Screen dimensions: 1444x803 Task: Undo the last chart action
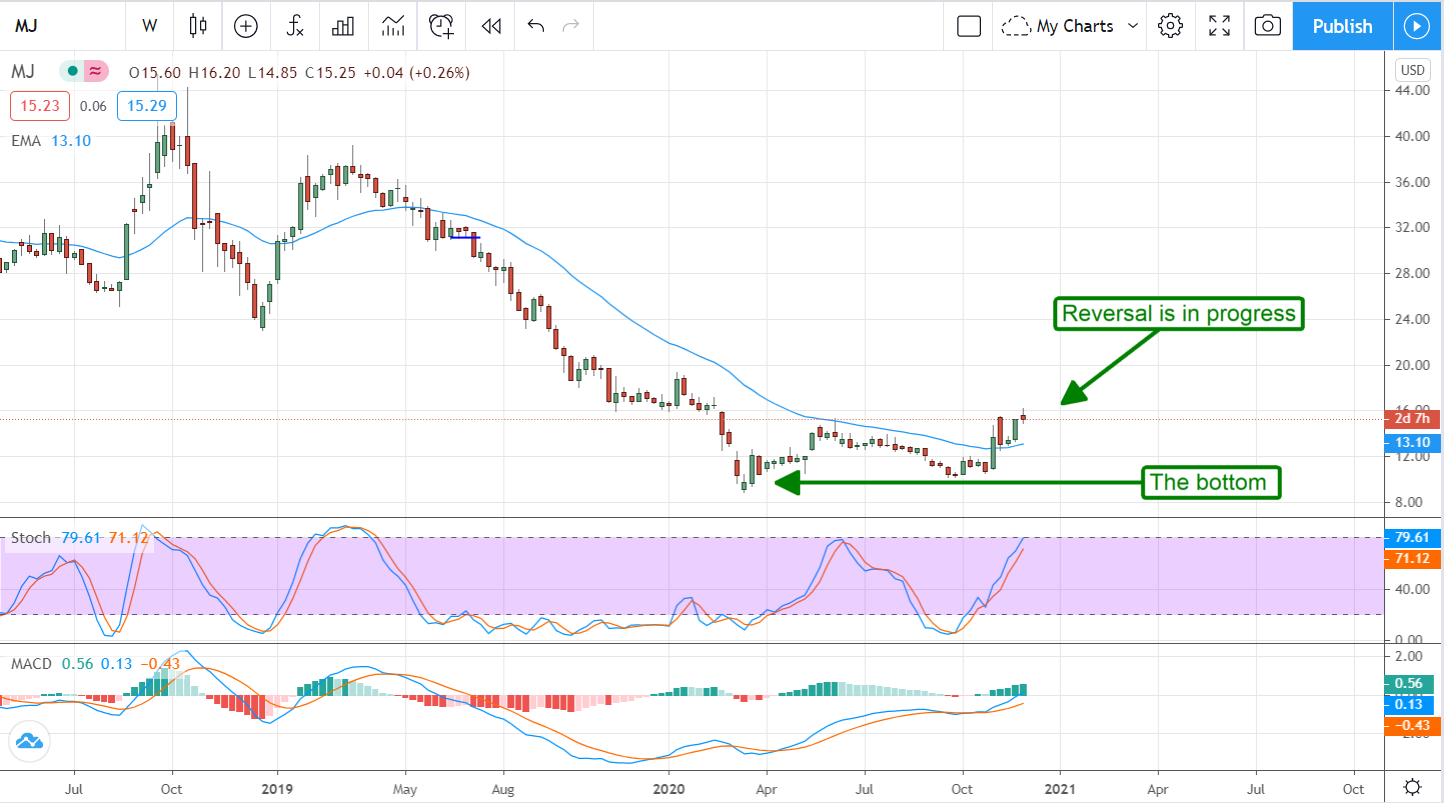[x=535, y=26]
